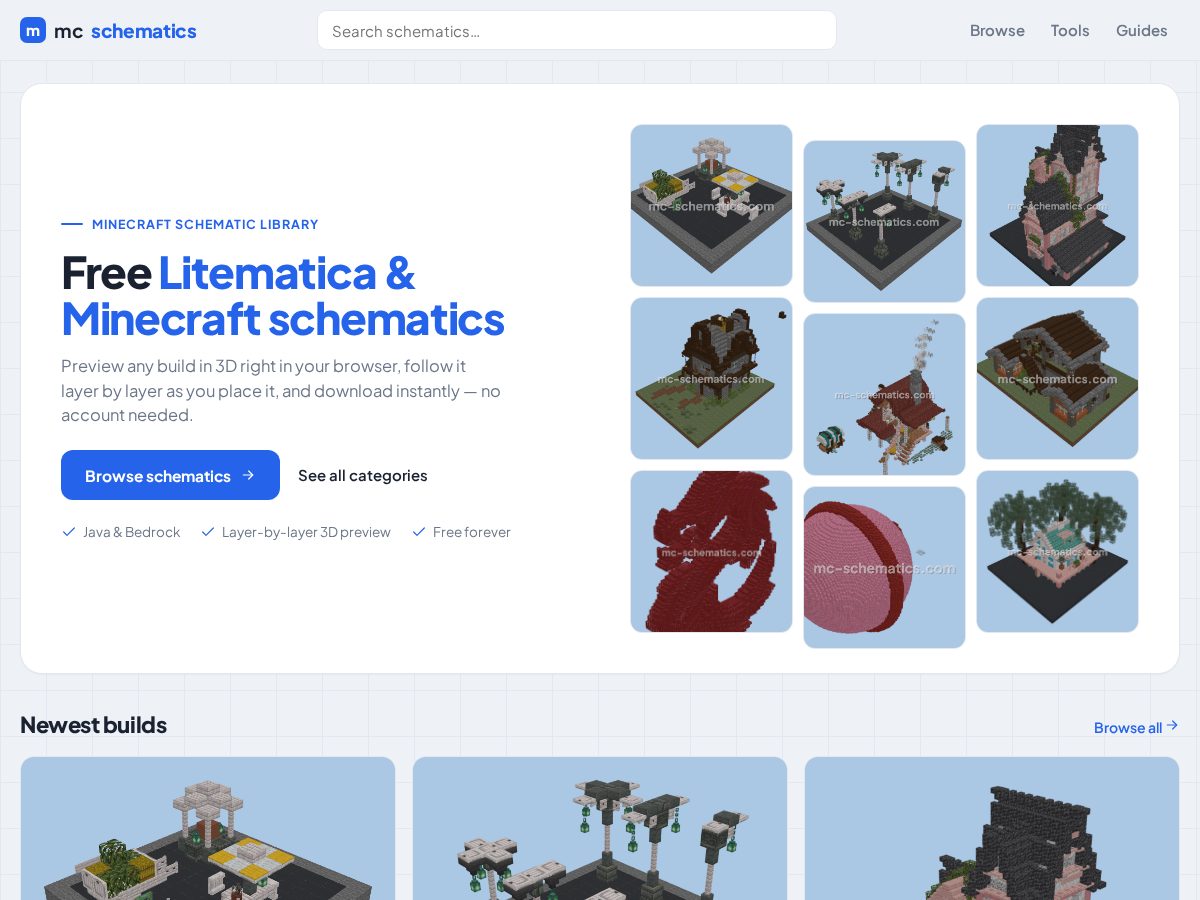The image size is (1200, 900).
Task: Focus the Search schematics input field
Action: [577, 30]
